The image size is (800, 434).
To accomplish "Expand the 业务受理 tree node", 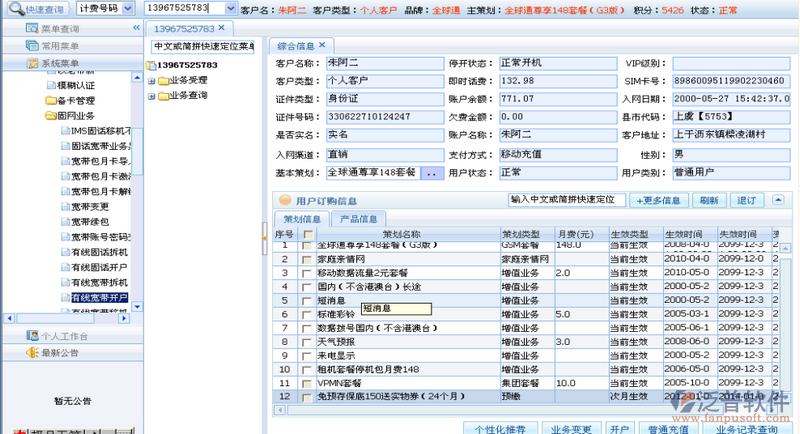I will point(151,80).
